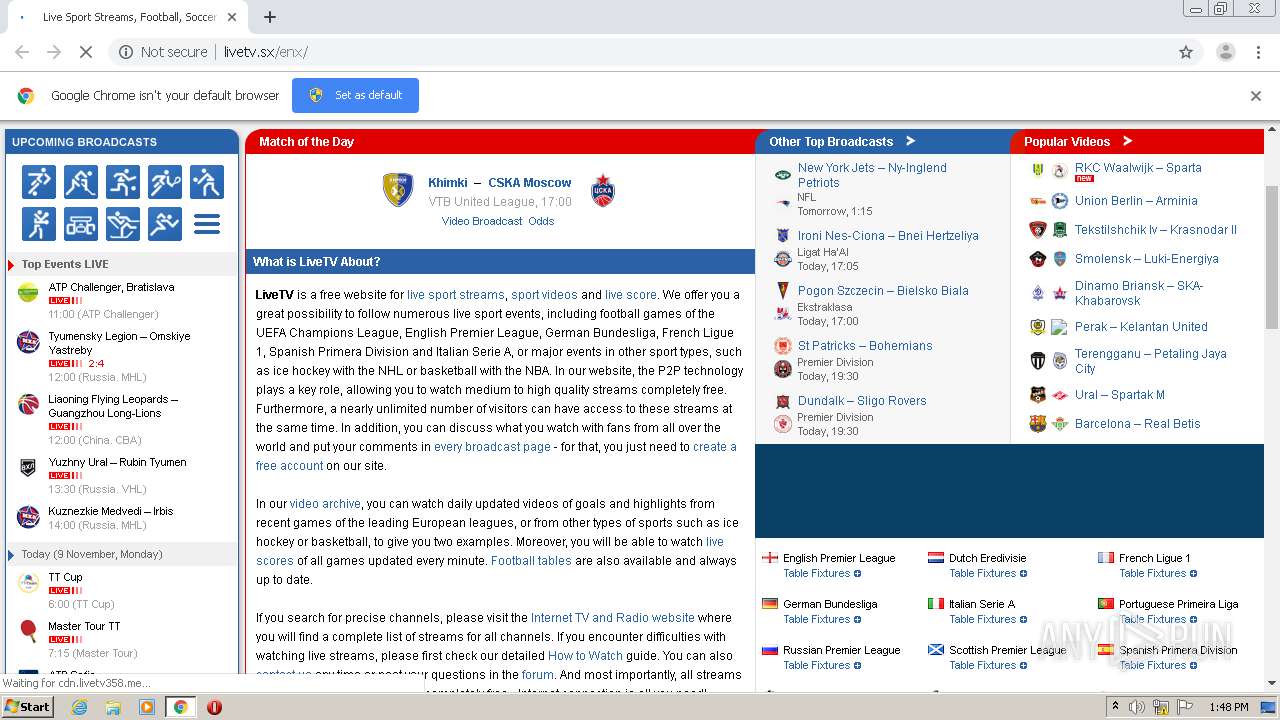Open the Football tables link
The image size is (1280, 720).
(531, 561)
